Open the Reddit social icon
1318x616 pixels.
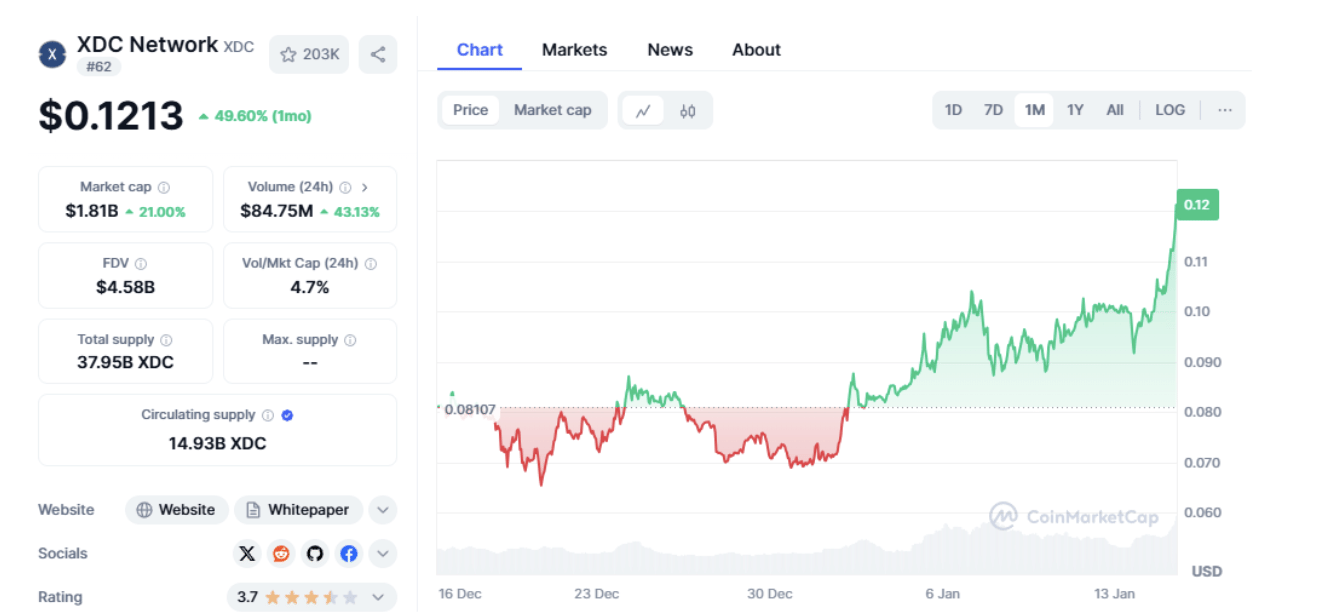tap(281, 553)
